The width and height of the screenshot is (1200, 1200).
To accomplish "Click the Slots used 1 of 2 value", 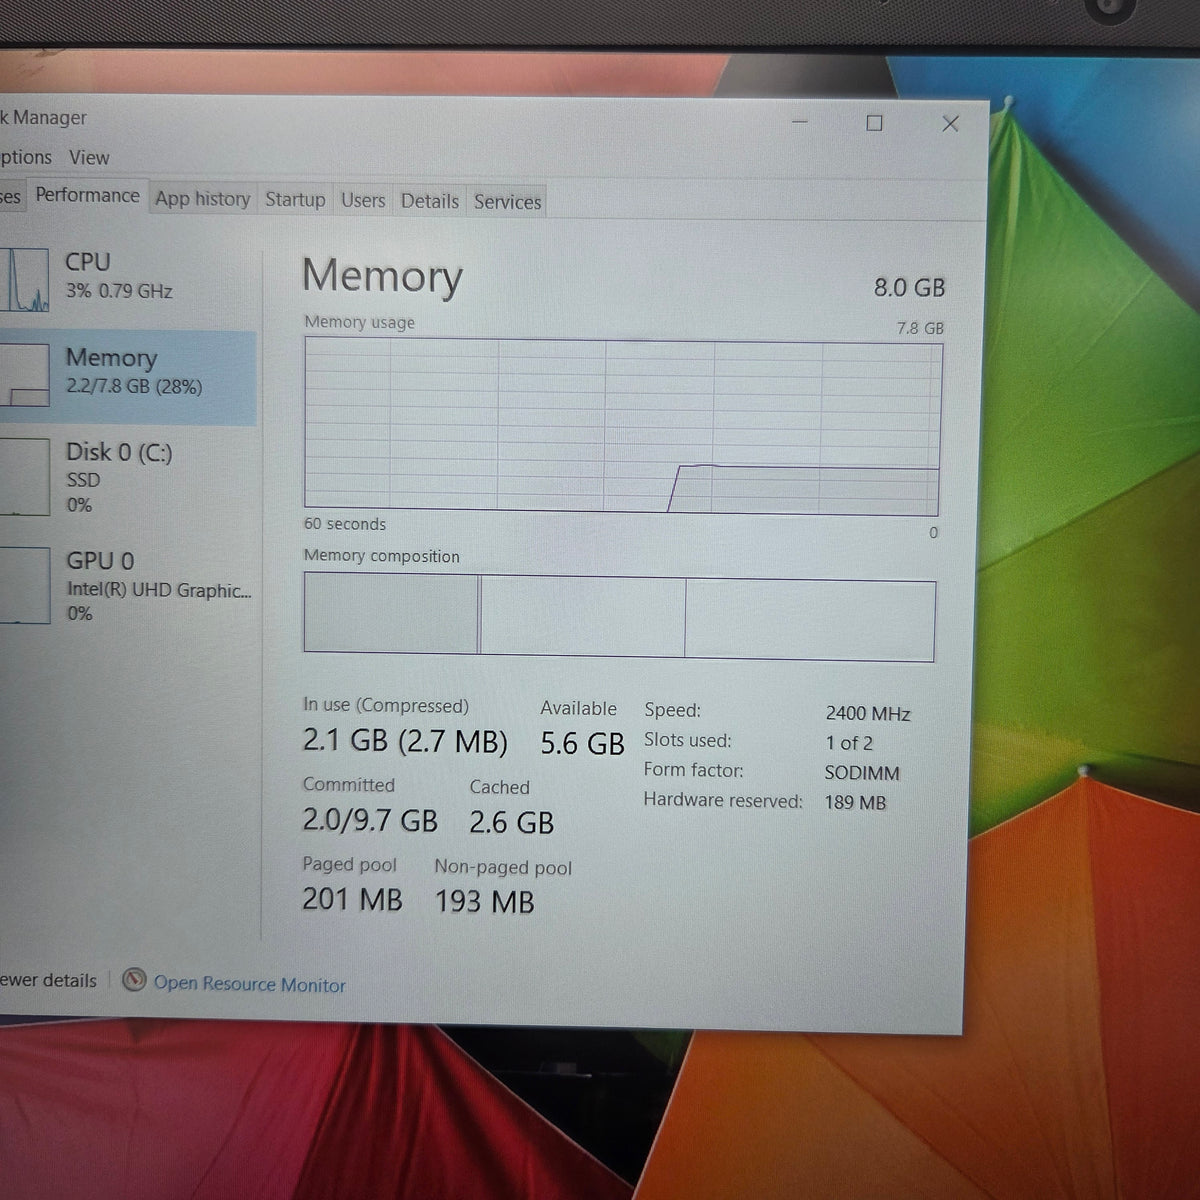I will [x=849, y=743].
